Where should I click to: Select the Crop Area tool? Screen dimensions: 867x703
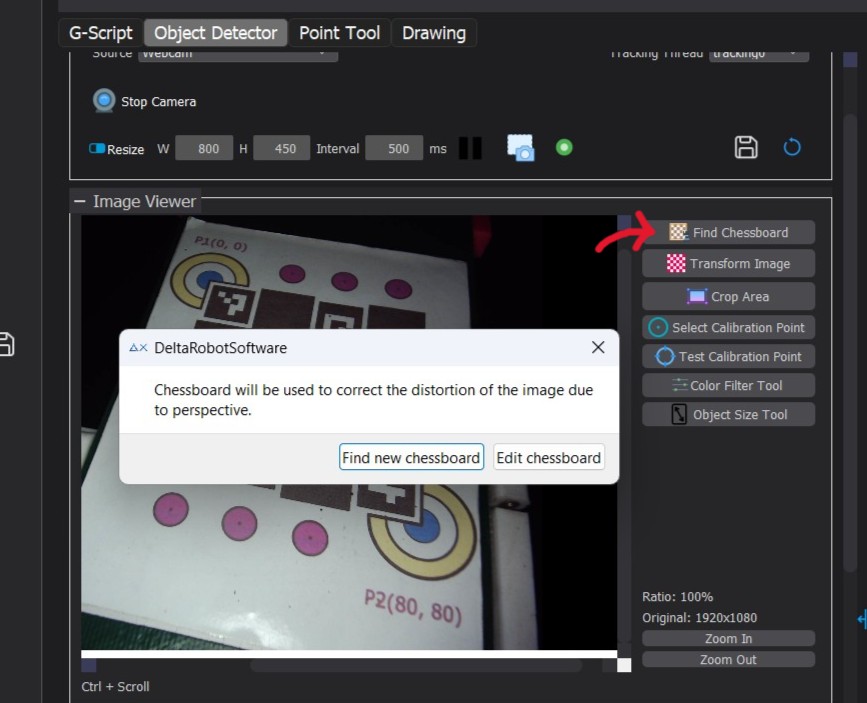point(728,297)
